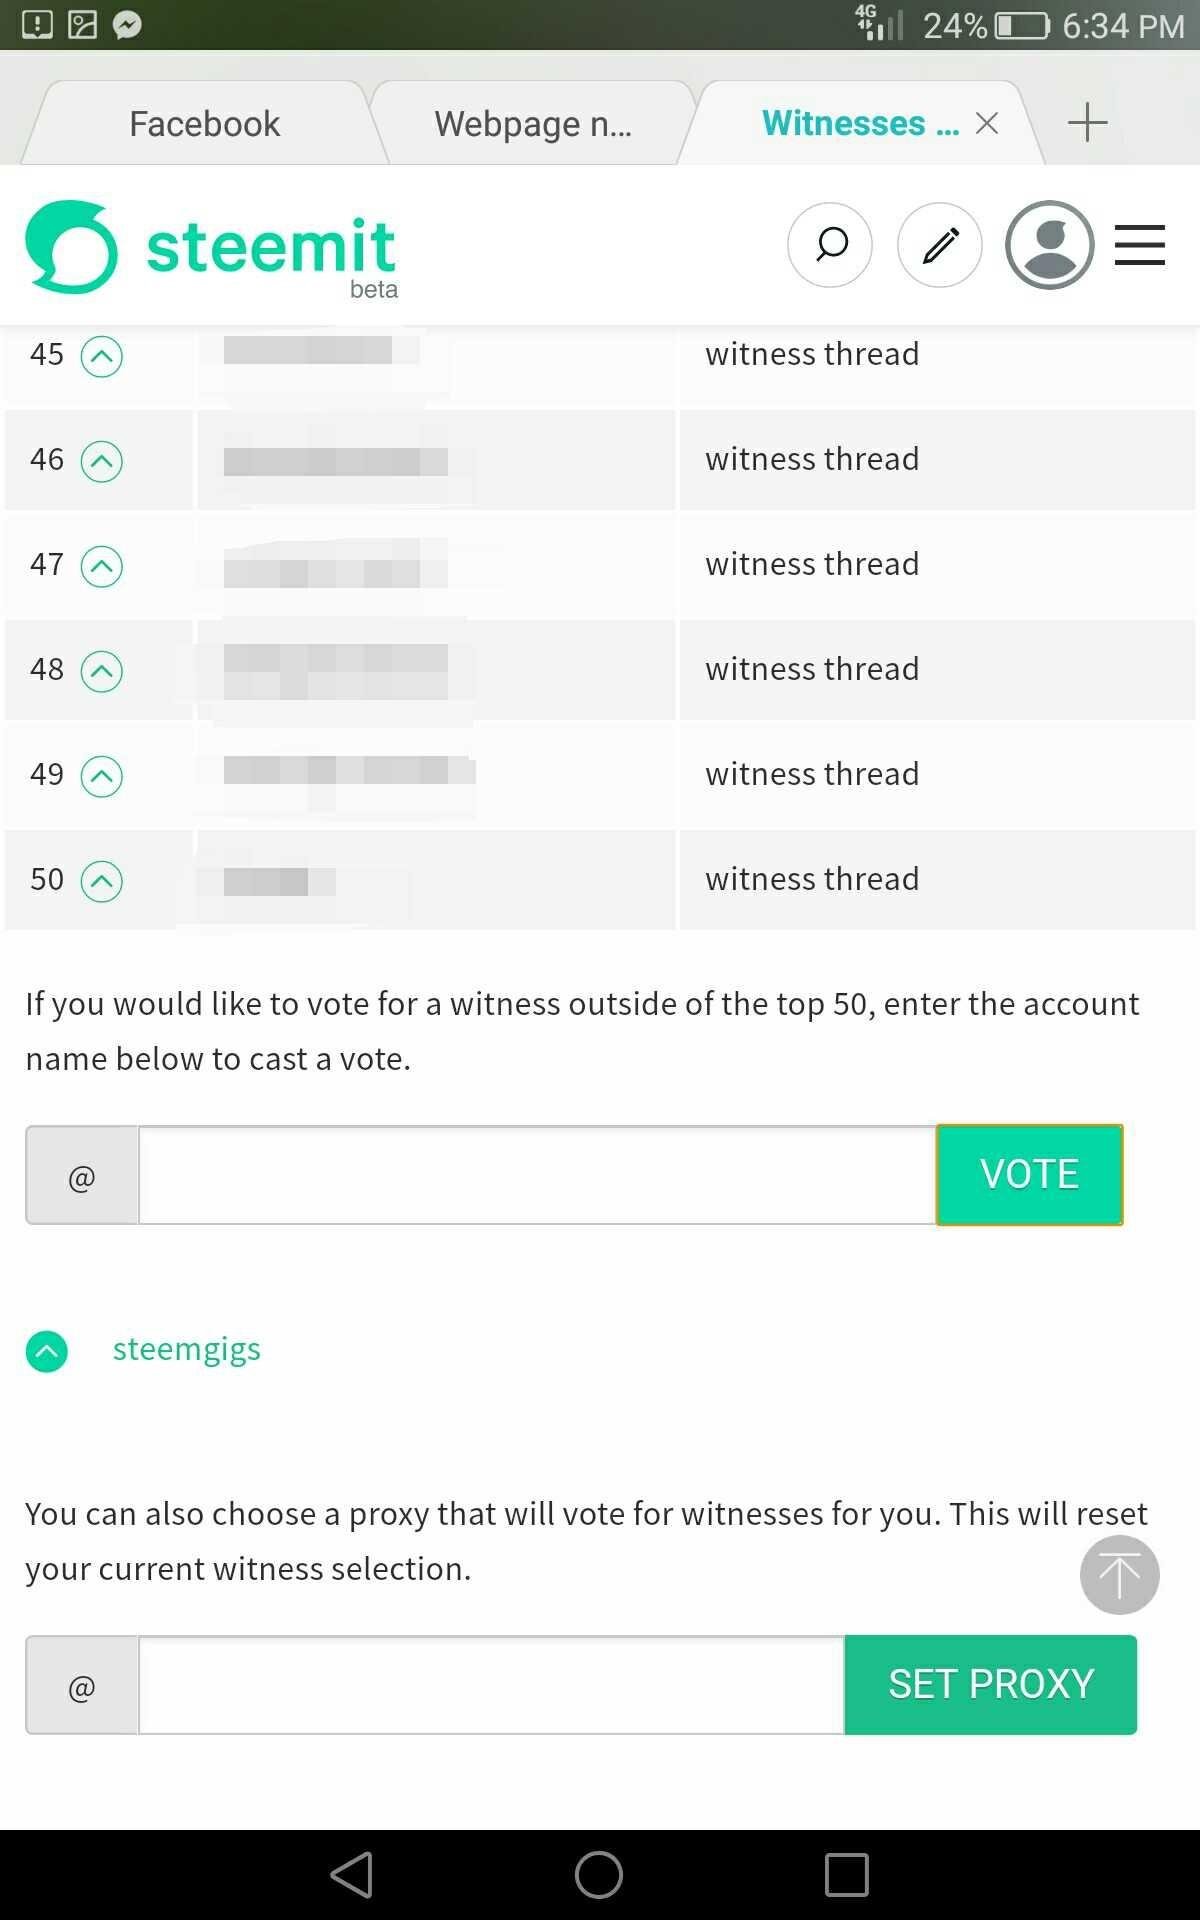The image size is (1200, 1920).
Task: Switch to the Facebook tab
Action: point(204,124)
